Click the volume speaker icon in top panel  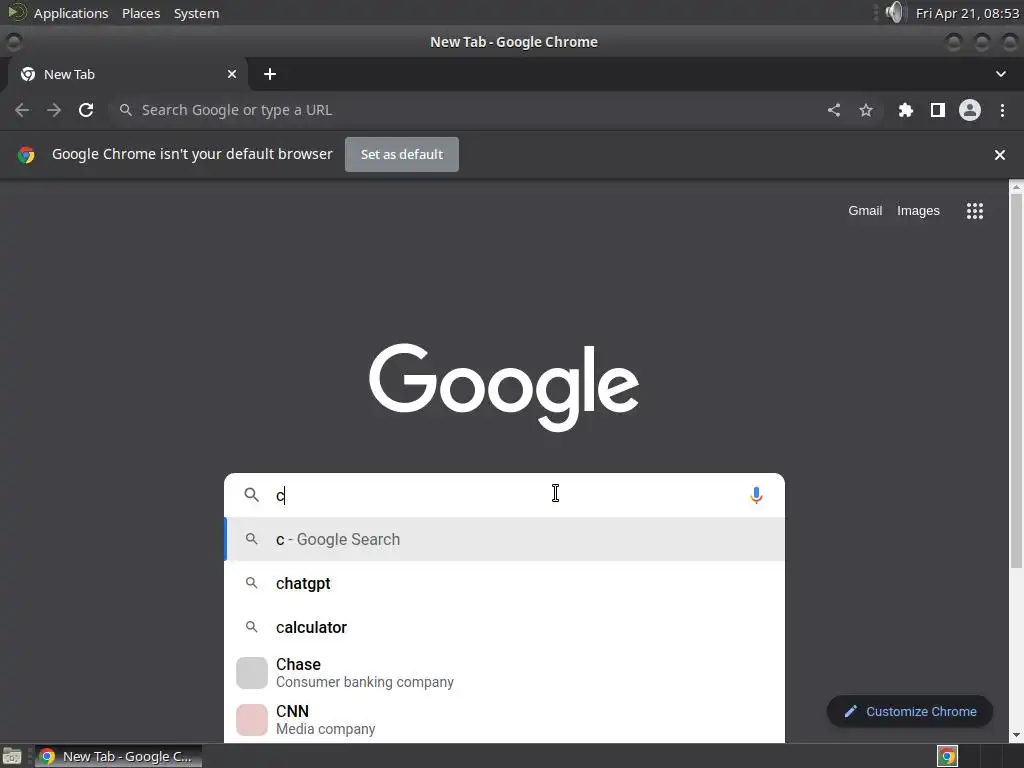click(895, 12)
